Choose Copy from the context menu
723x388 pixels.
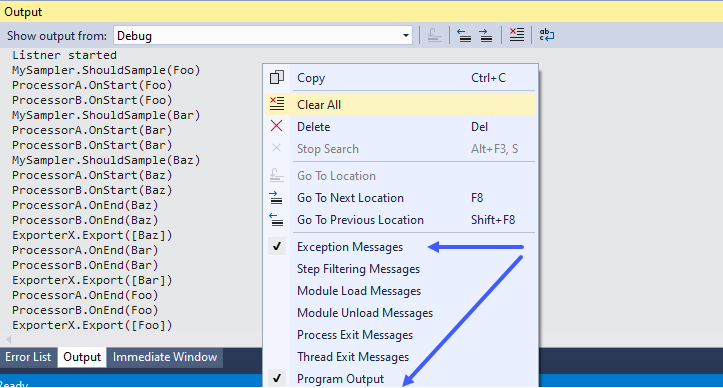pos(311,78)
